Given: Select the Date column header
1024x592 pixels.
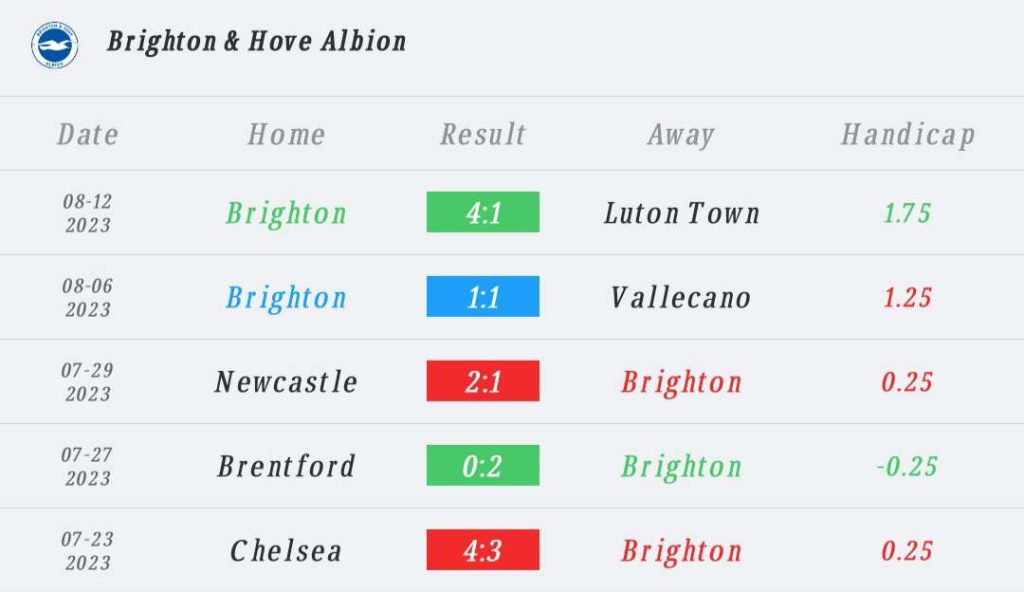Looking at the screenshot, I should 88,135.
